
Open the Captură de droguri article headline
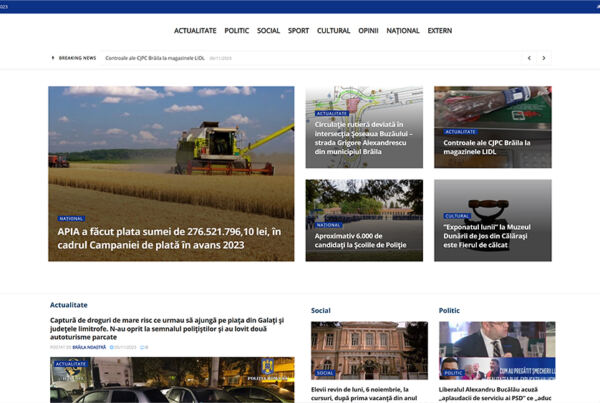pyautogui.click(x=170, y=327)
